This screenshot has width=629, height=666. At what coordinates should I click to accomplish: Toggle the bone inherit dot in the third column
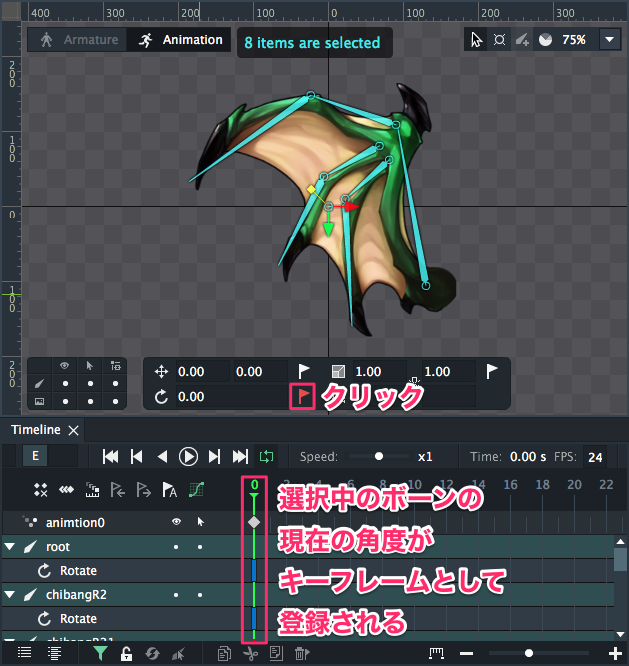[115, 384]
